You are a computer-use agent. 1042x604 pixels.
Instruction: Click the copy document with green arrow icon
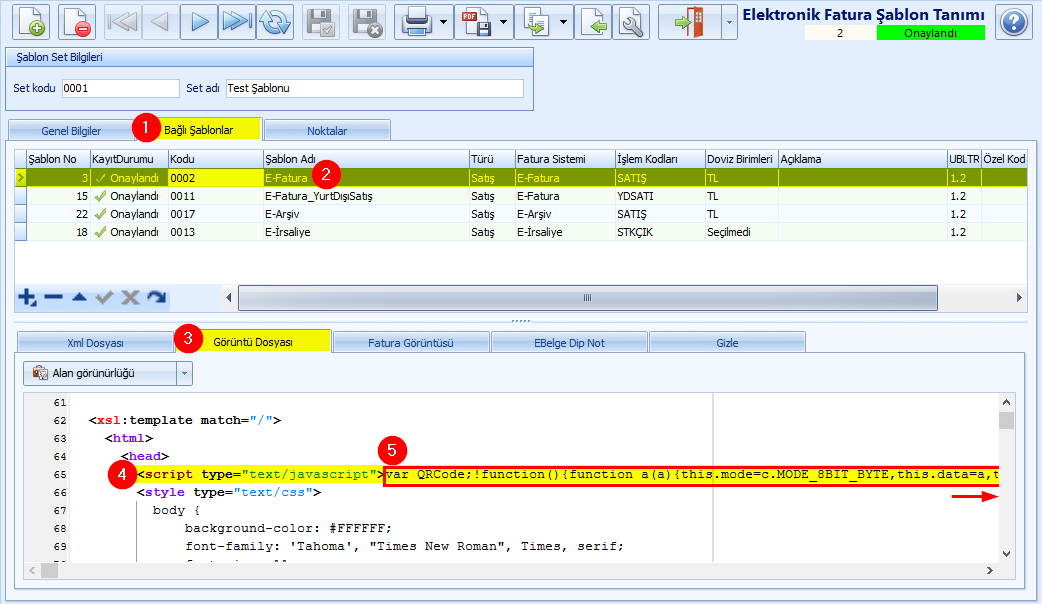(537, 22)
